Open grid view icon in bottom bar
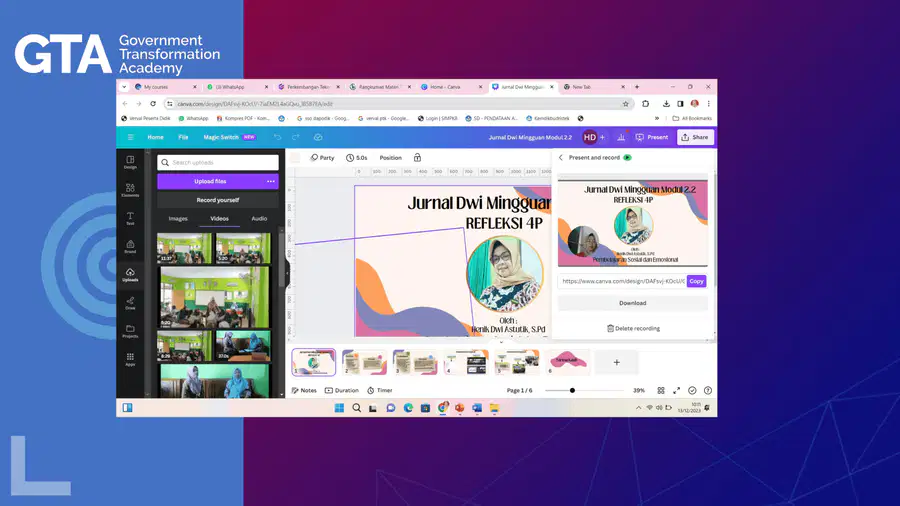The image size is (900, 506). pos(661,390)
